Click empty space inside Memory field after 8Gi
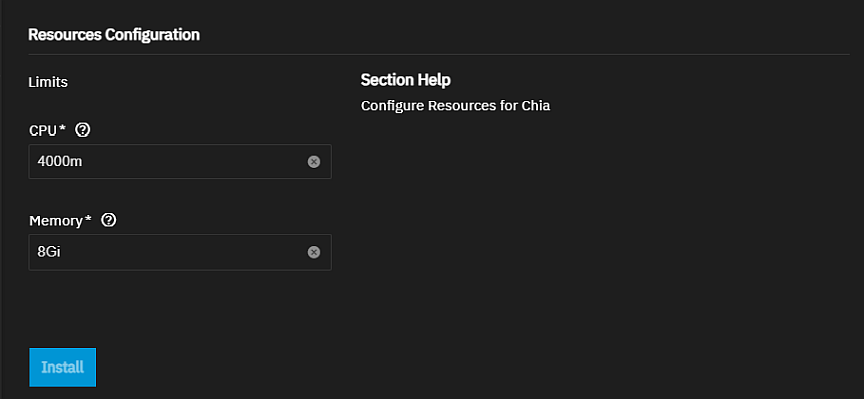 (182, 252)
